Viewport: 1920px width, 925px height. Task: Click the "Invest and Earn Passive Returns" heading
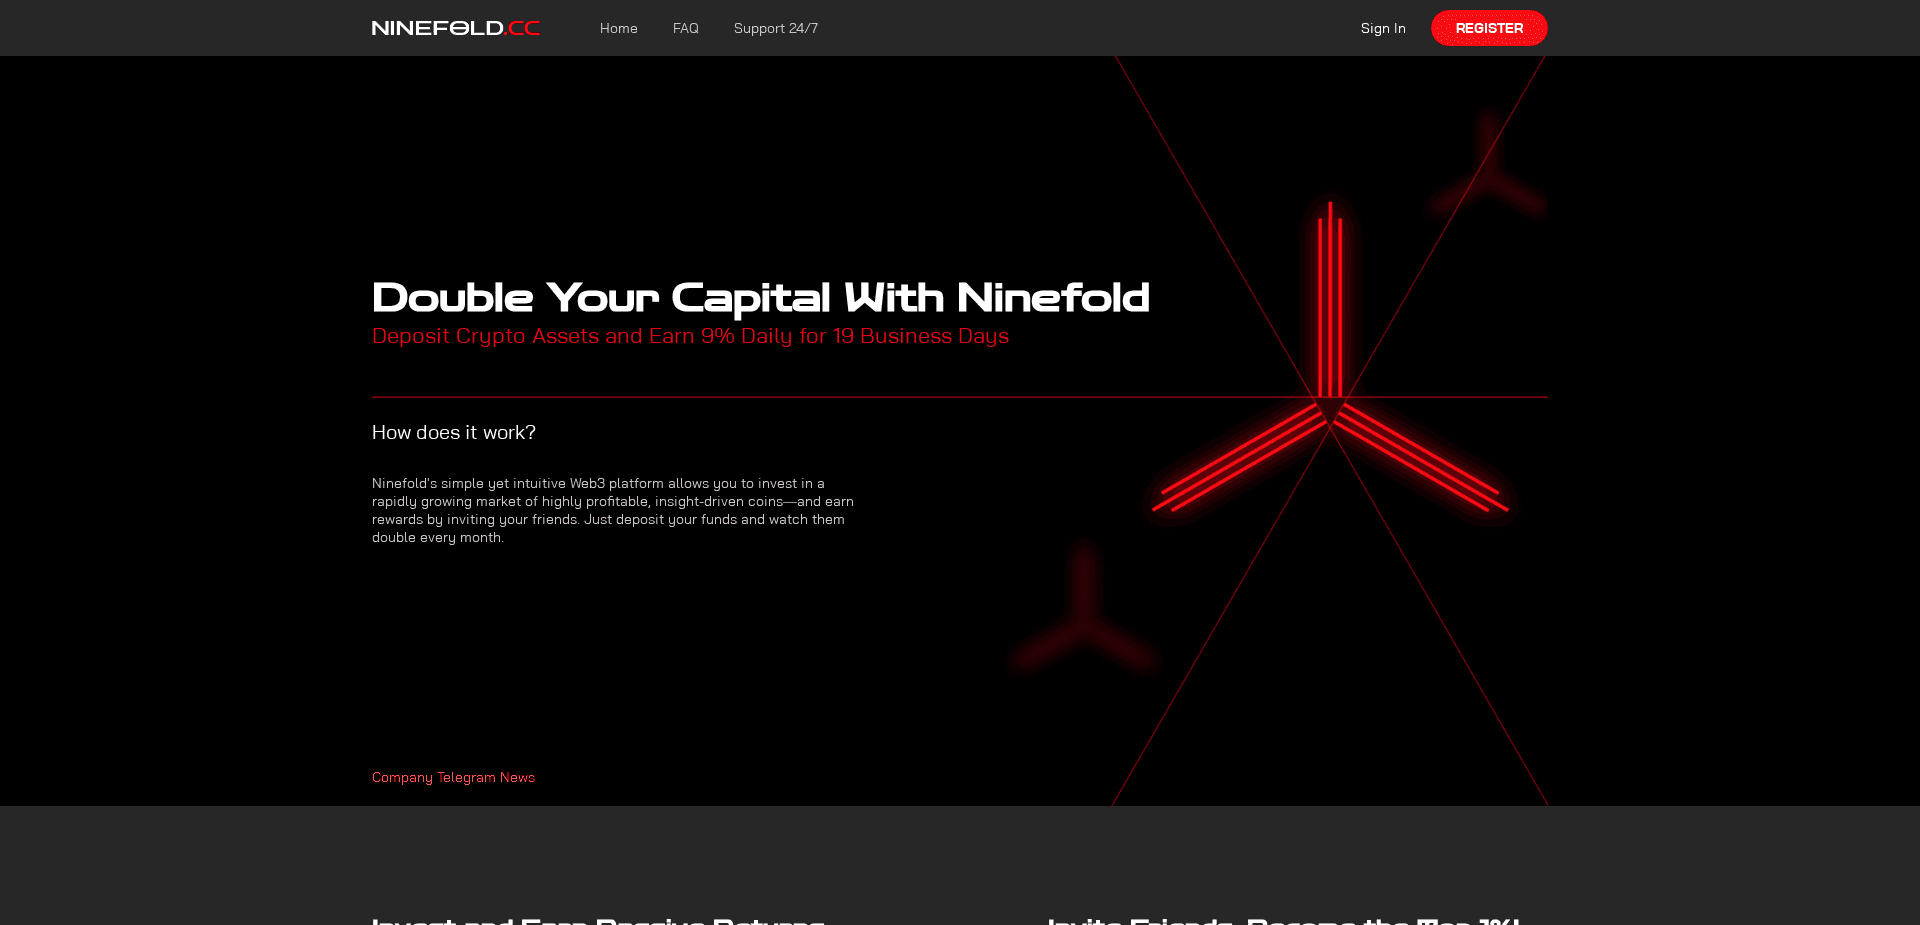click(597, 918)
